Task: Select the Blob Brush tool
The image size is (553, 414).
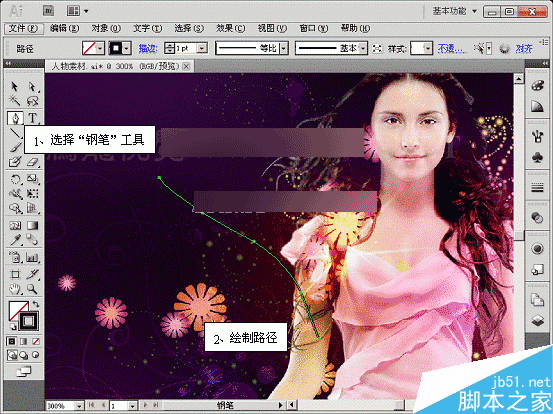Action: 14,162
